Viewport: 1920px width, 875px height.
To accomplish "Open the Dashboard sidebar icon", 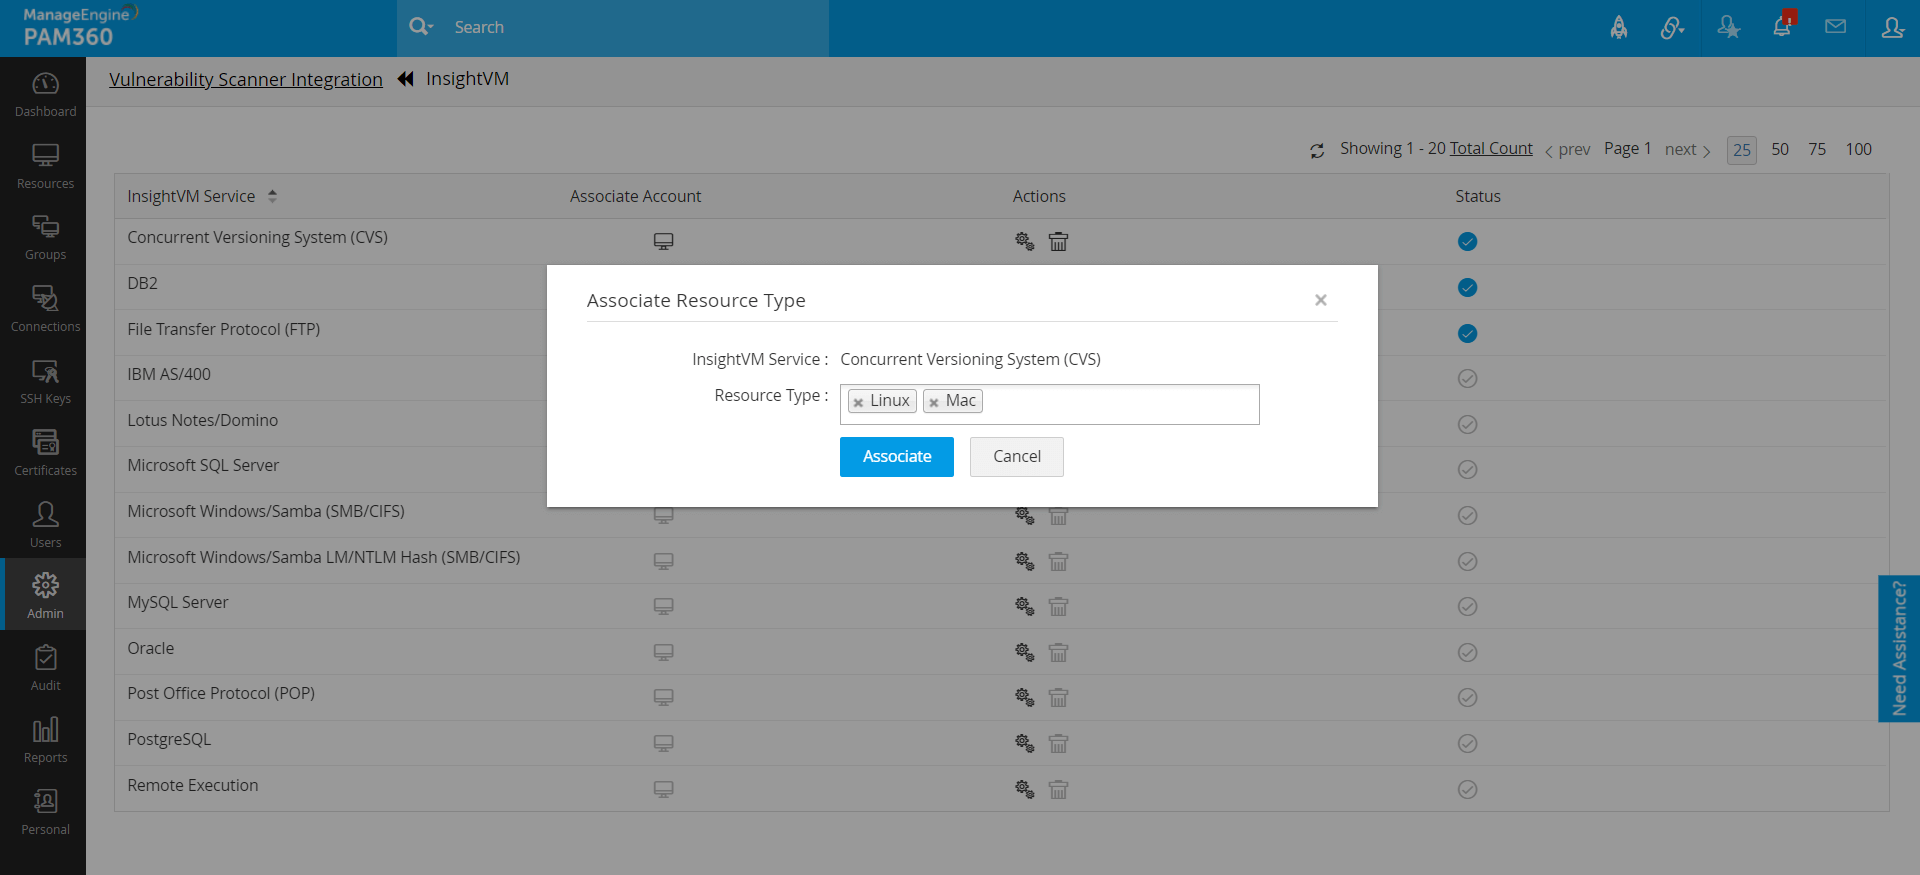I will pyautogui.click(x=45, y=94).
